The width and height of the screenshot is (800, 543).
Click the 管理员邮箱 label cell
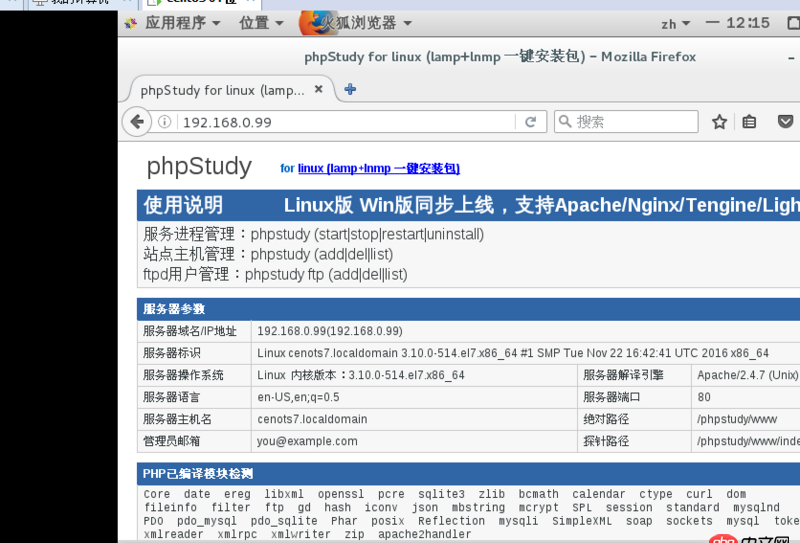(194, 441)
